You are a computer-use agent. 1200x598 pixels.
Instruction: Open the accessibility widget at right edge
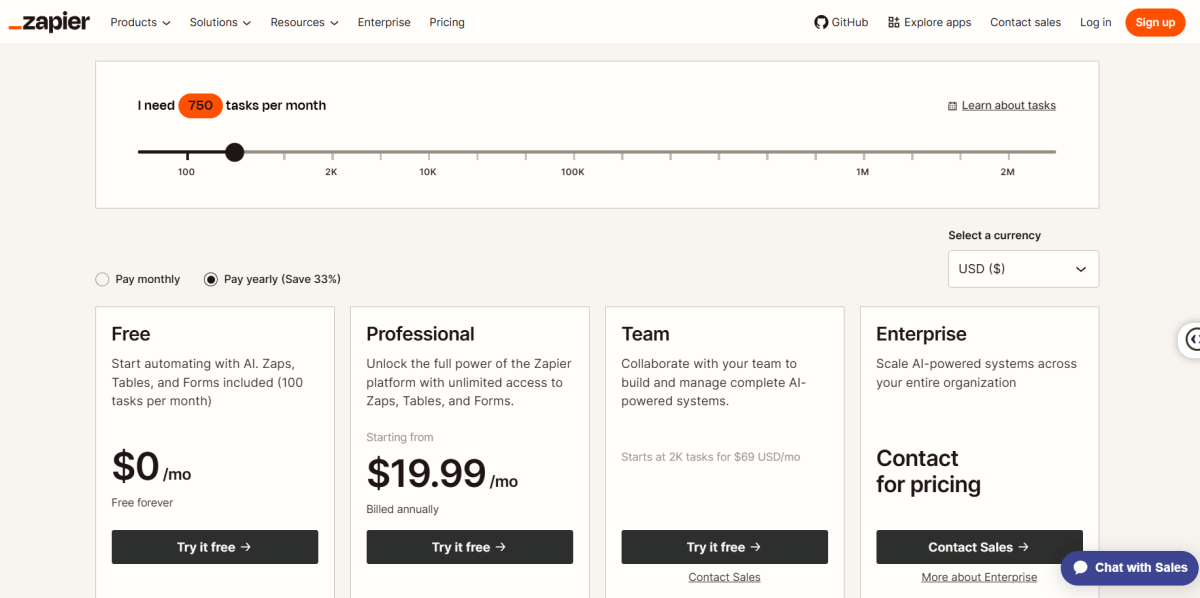tap(1190, 340)
